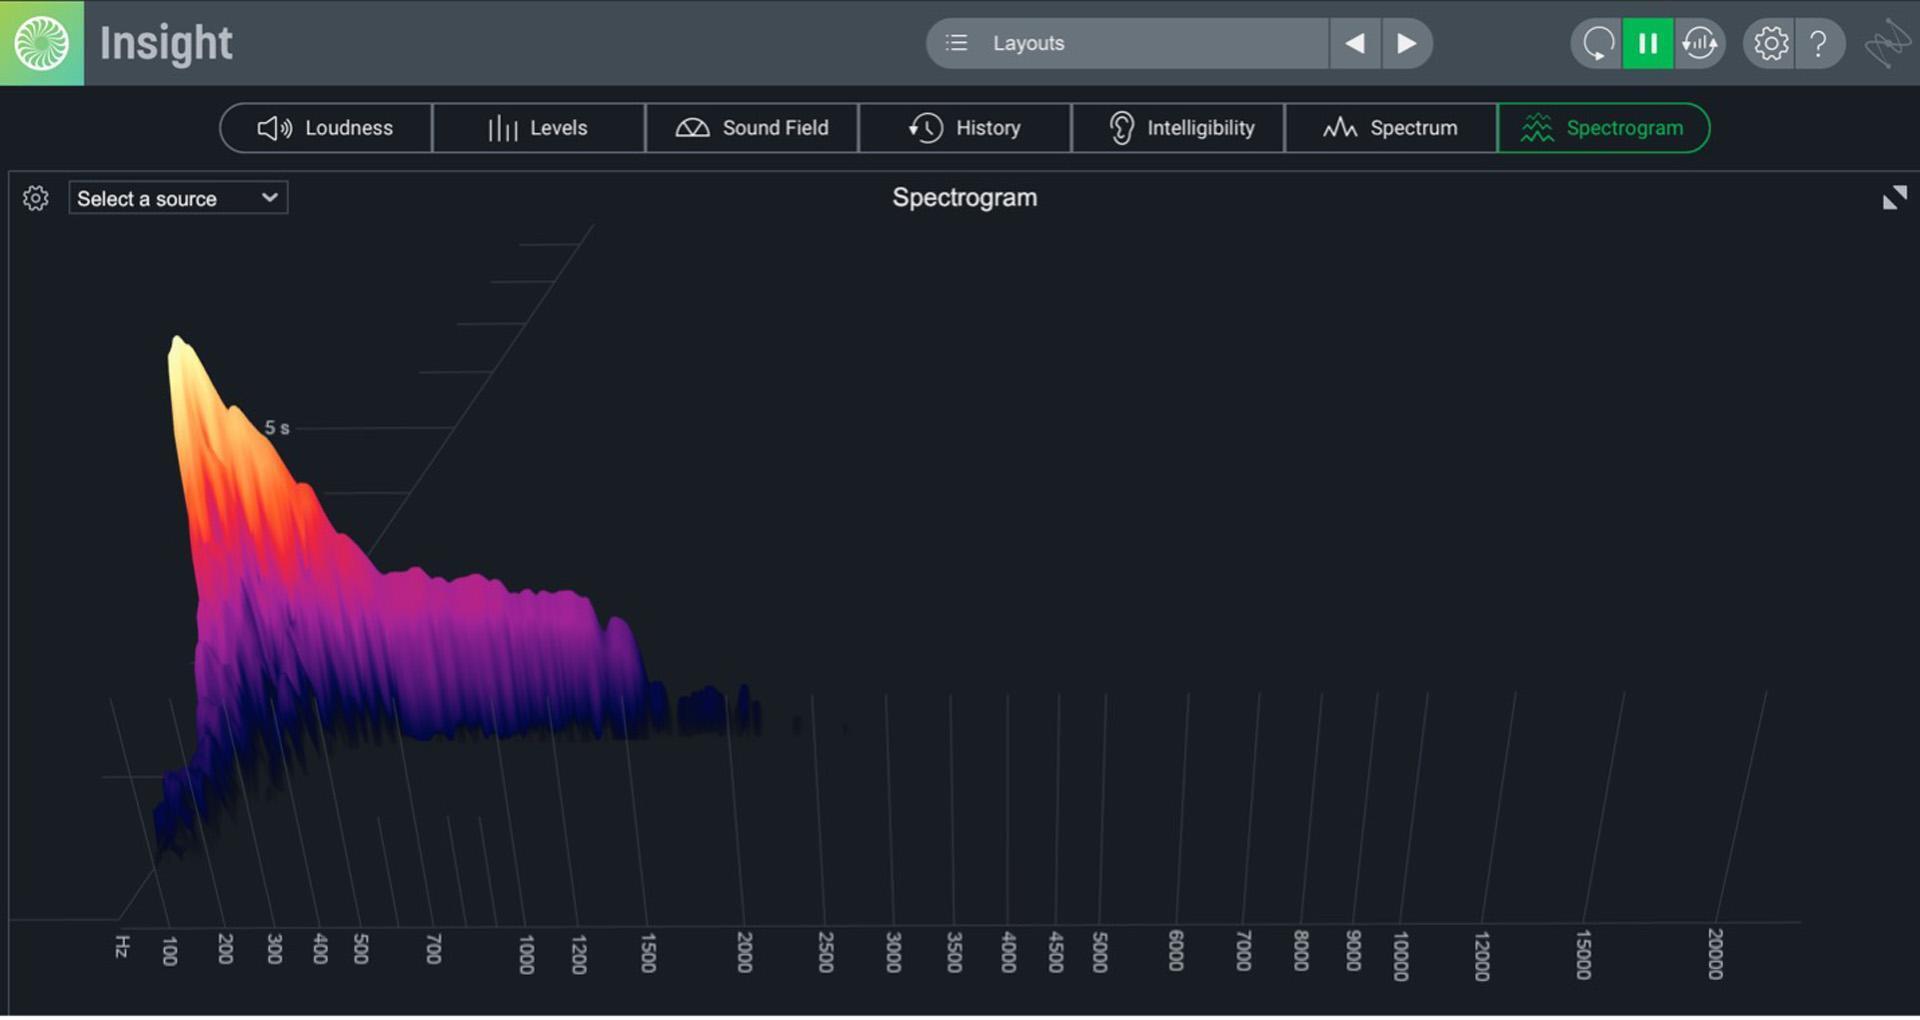Pause the metering with the green button
The height and width of the screenshot is (1020, 1920).
coord(1647,43)
